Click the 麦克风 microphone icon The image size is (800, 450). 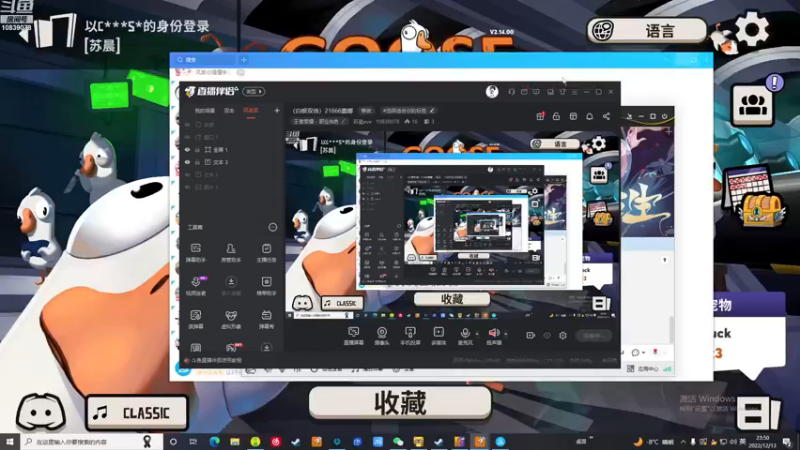[x=465, y=335]
